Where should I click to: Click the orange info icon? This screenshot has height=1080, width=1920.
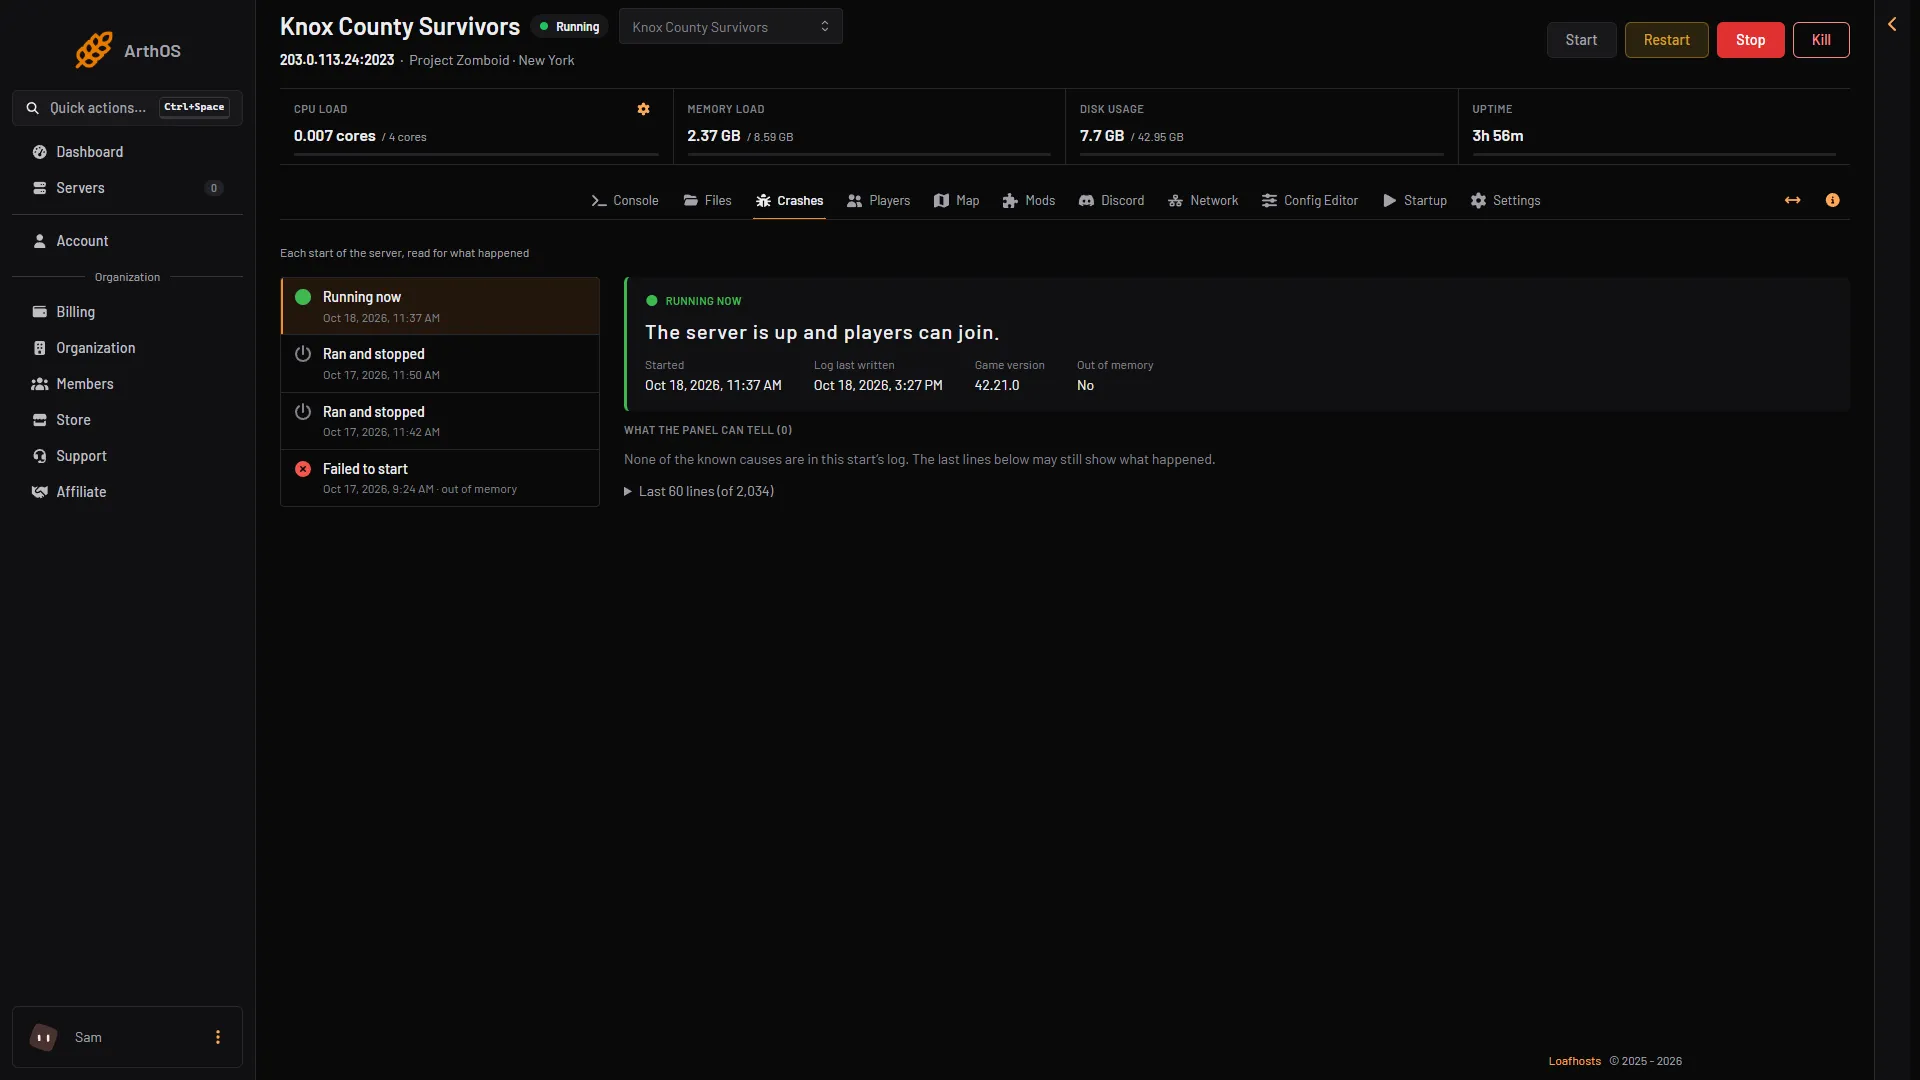pyautogui.click(x=1832, y=200)
